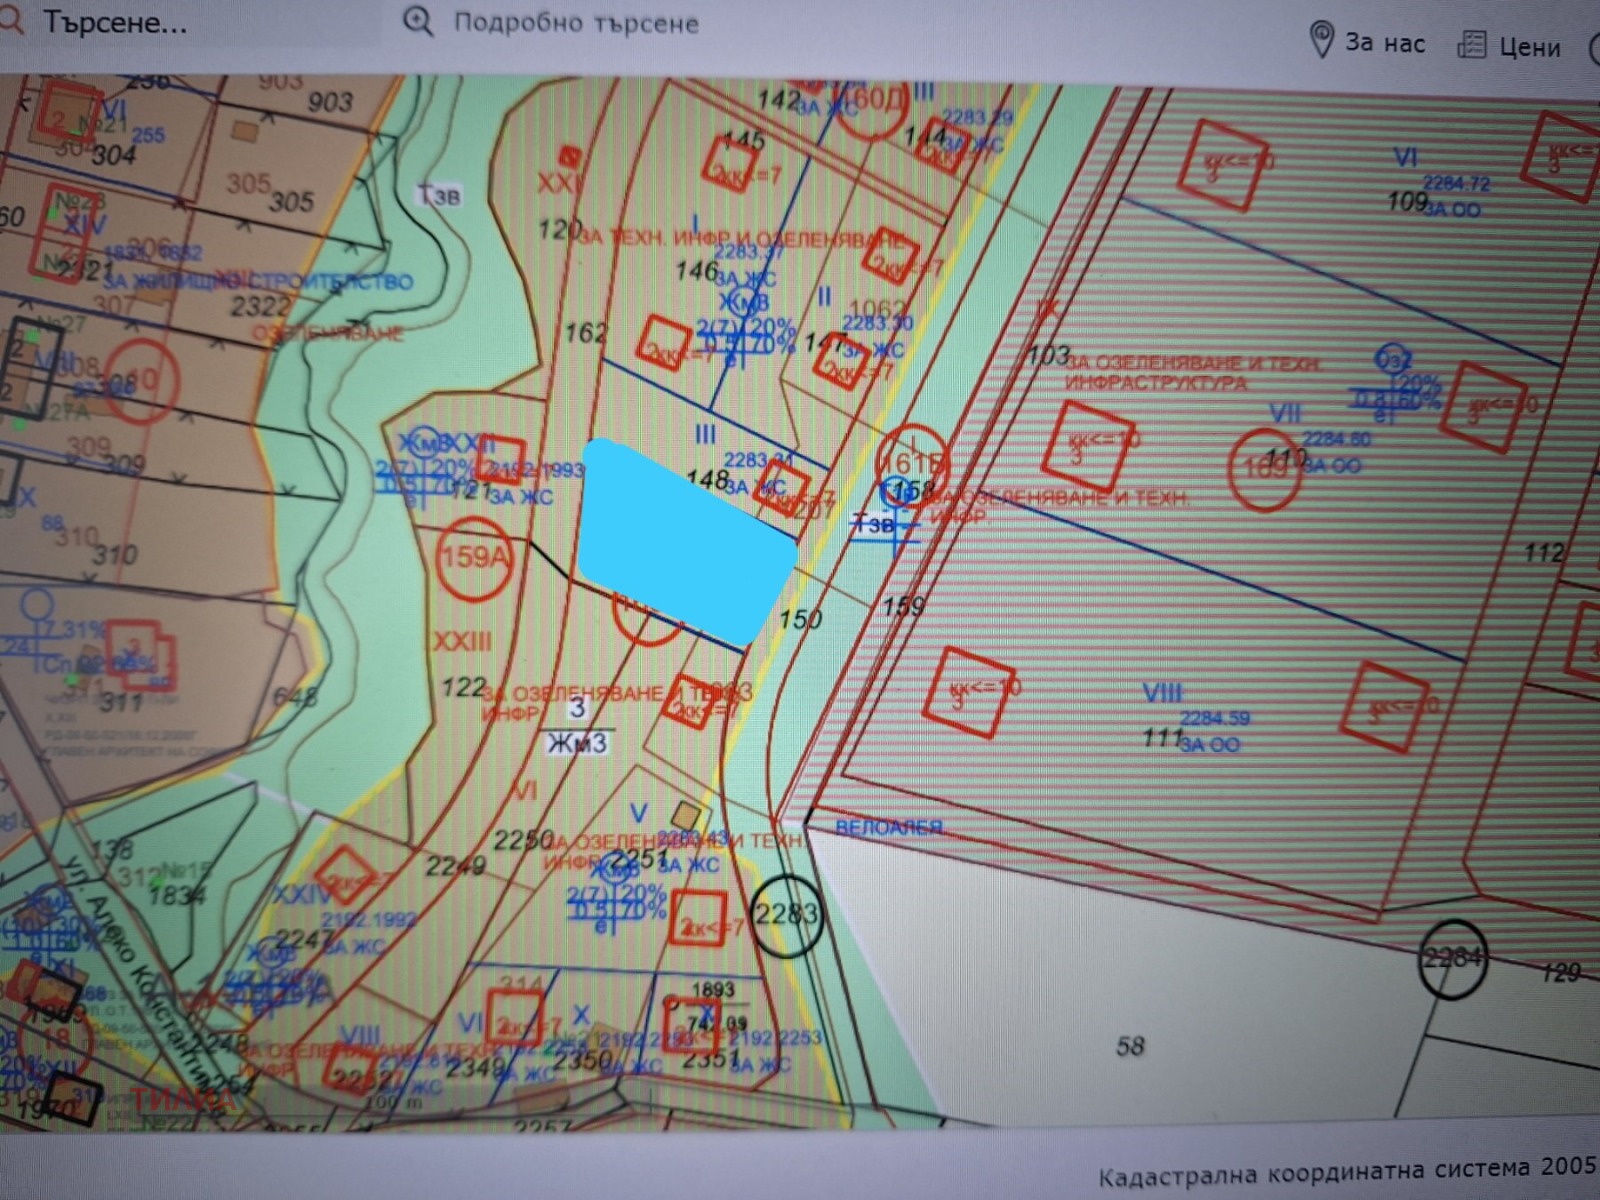Viewport: 1600px width, 1200px height.
Task: Click the Подробно търсене magnifier icon
Action: coord(418,22)
